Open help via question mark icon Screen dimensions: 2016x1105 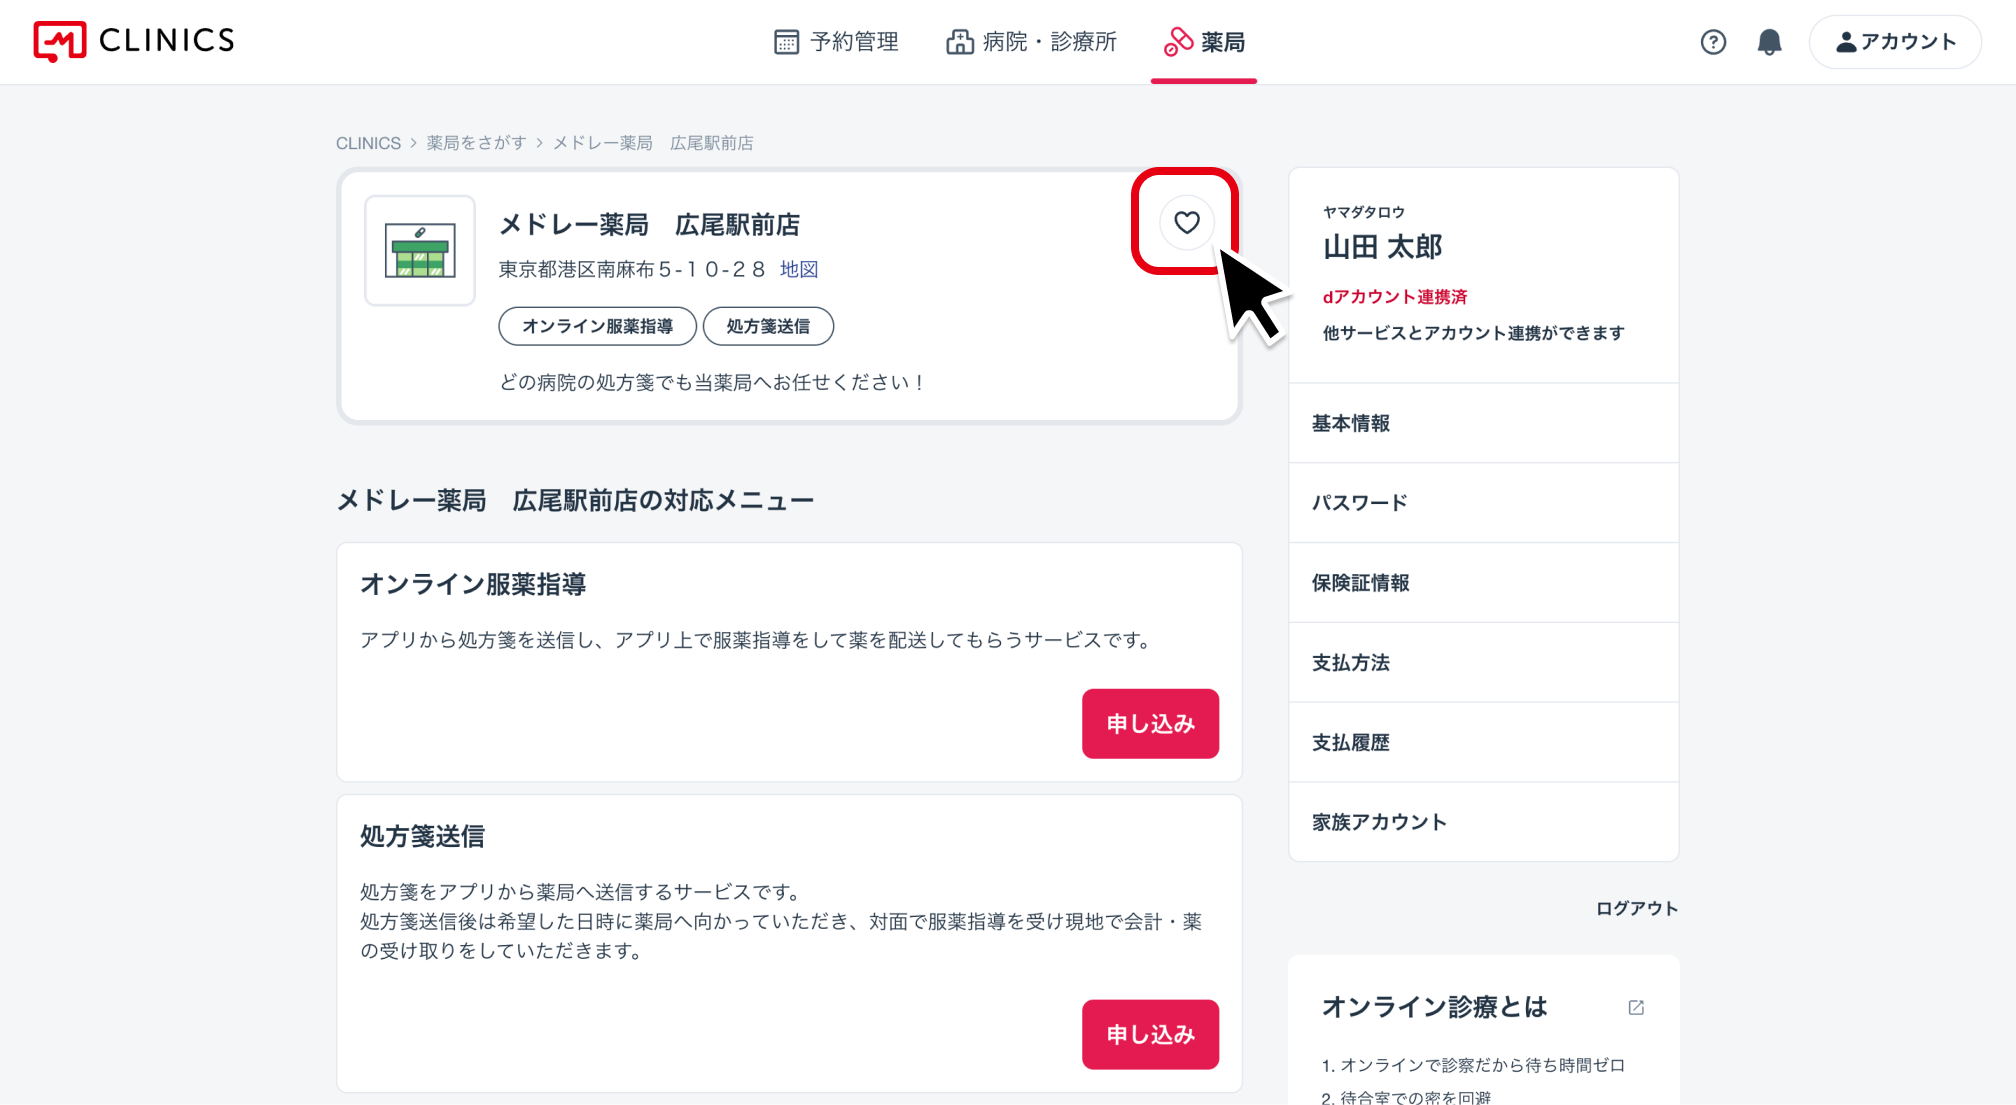(1713, 42)
